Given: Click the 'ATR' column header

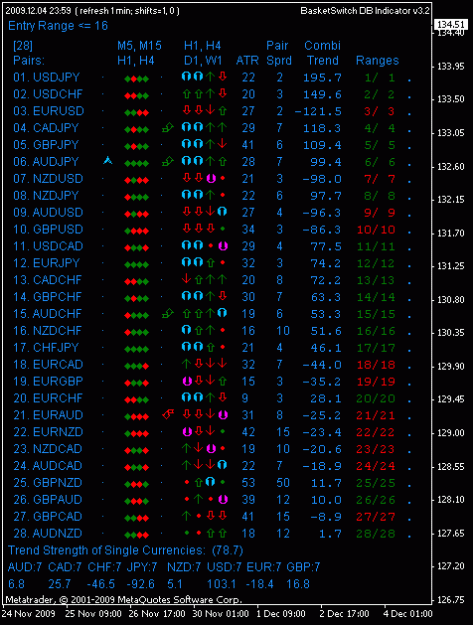Looking at the screenshot, I should (x=247, y=61).
